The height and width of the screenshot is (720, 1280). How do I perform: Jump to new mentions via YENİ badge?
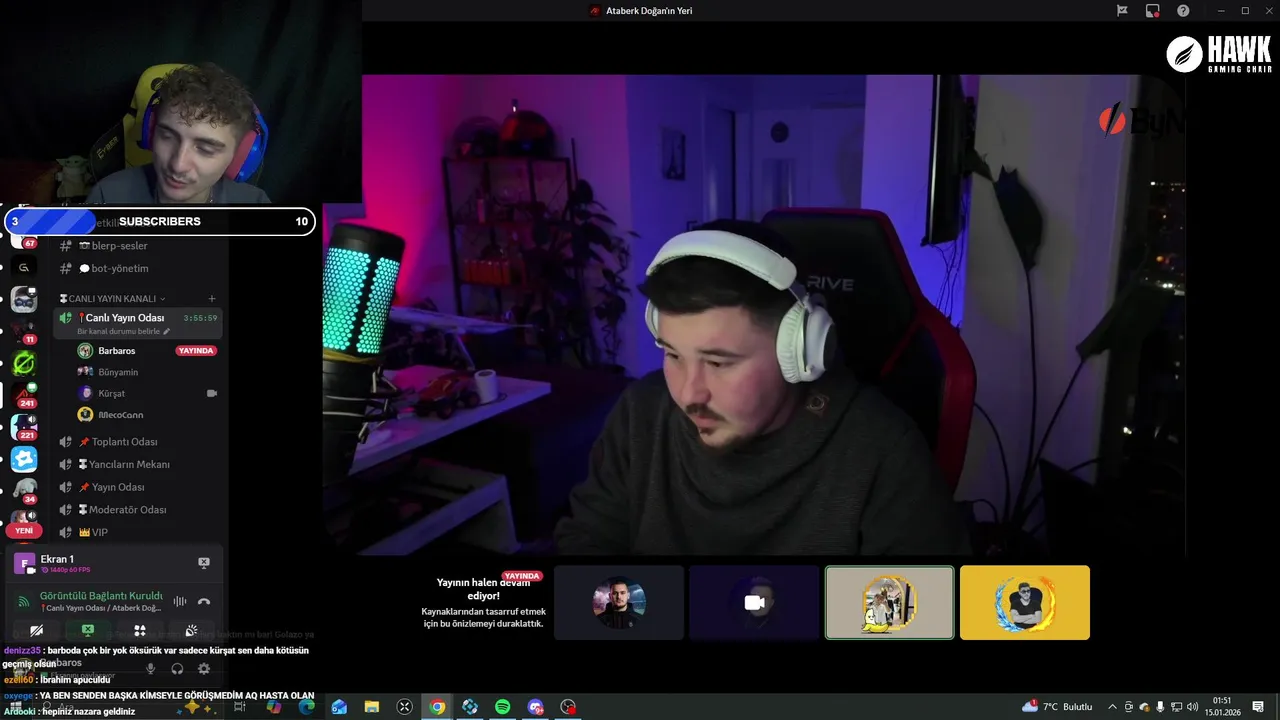[x=24, y=531]
